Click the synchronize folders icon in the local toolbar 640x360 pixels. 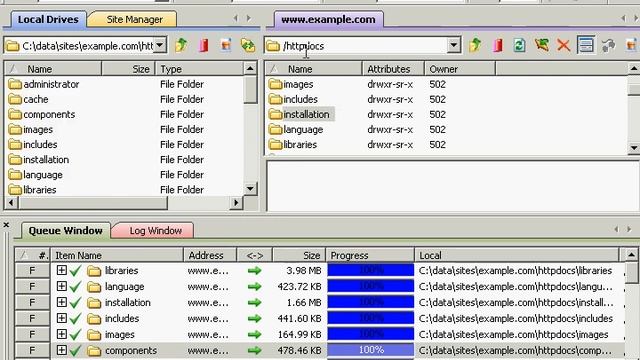248,45
